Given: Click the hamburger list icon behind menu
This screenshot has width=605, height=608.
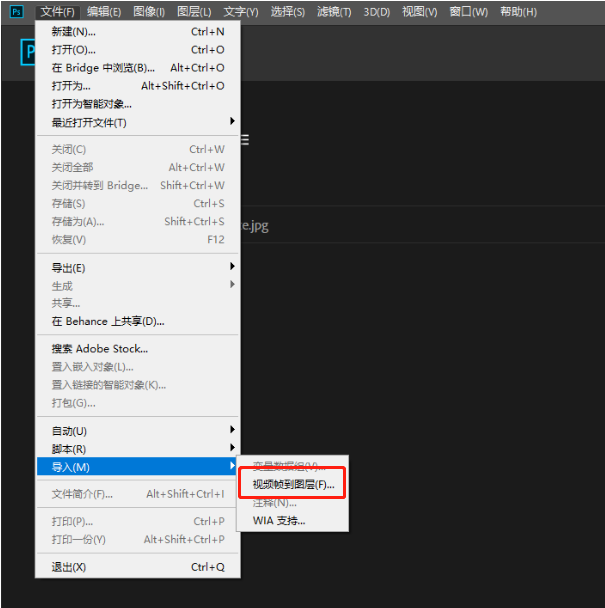Looking at the screenshot, I should [x=245, y=140].
